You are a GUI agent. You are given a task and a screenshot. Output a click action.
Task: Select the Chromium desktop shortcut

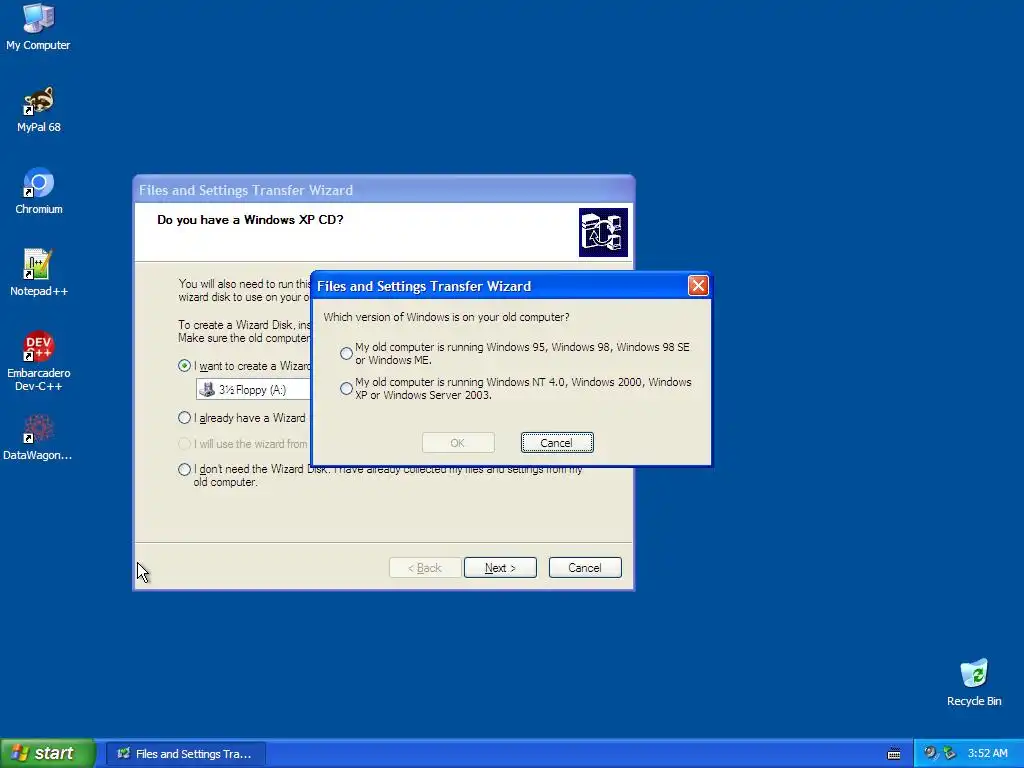click(x=39, y=191)
